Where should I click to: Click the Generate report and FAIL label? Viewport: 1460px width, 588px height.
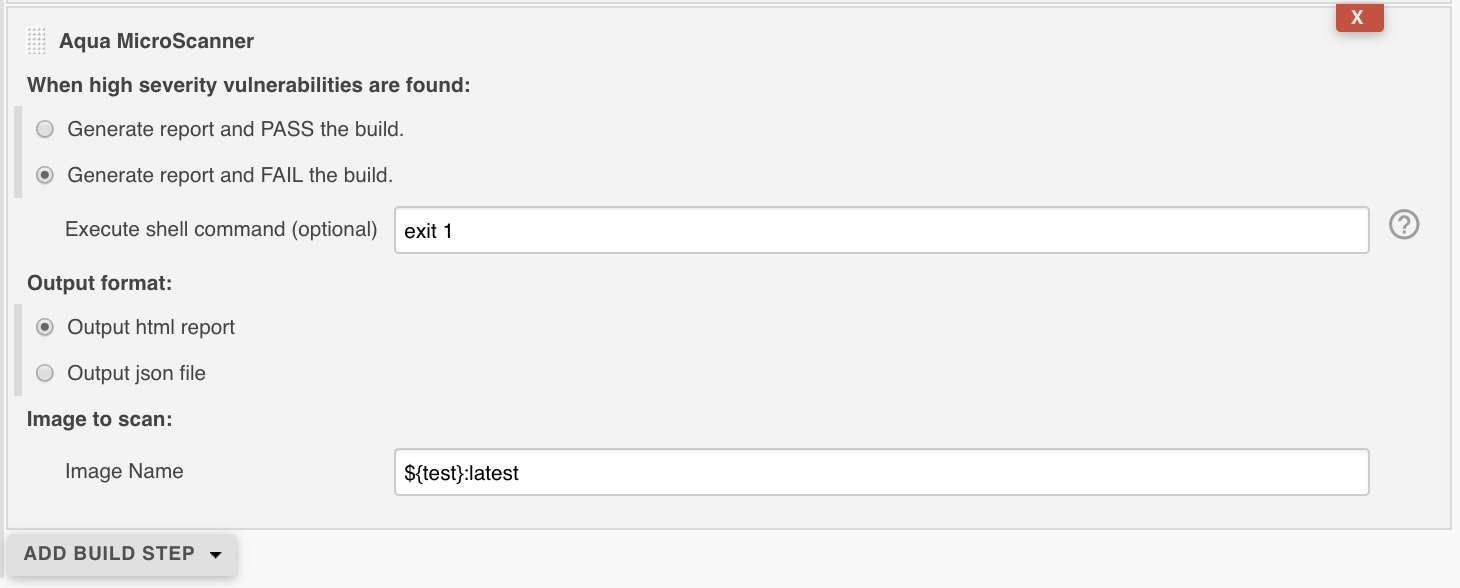click(x=230, y=175)
